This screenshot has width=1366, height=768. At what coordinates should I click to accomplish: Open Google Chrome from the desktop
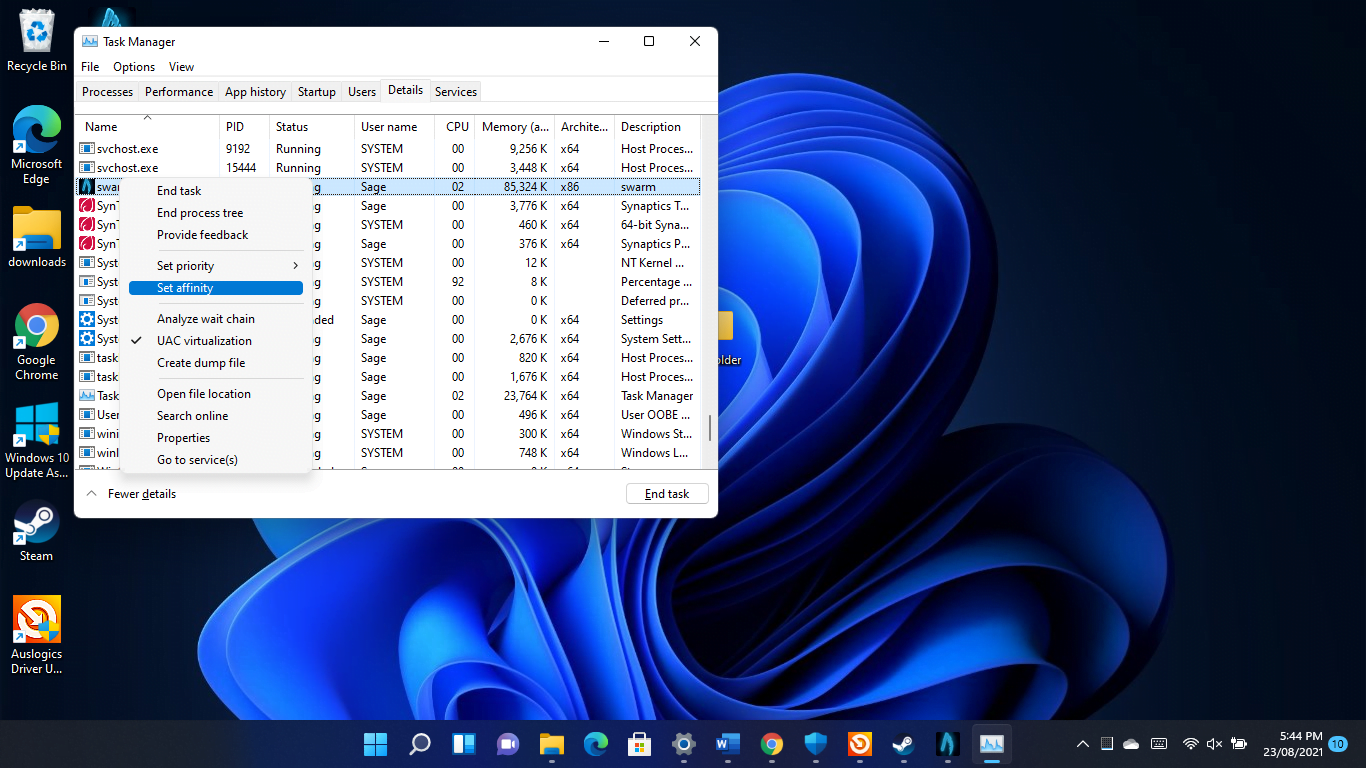[x=36, y=340]
